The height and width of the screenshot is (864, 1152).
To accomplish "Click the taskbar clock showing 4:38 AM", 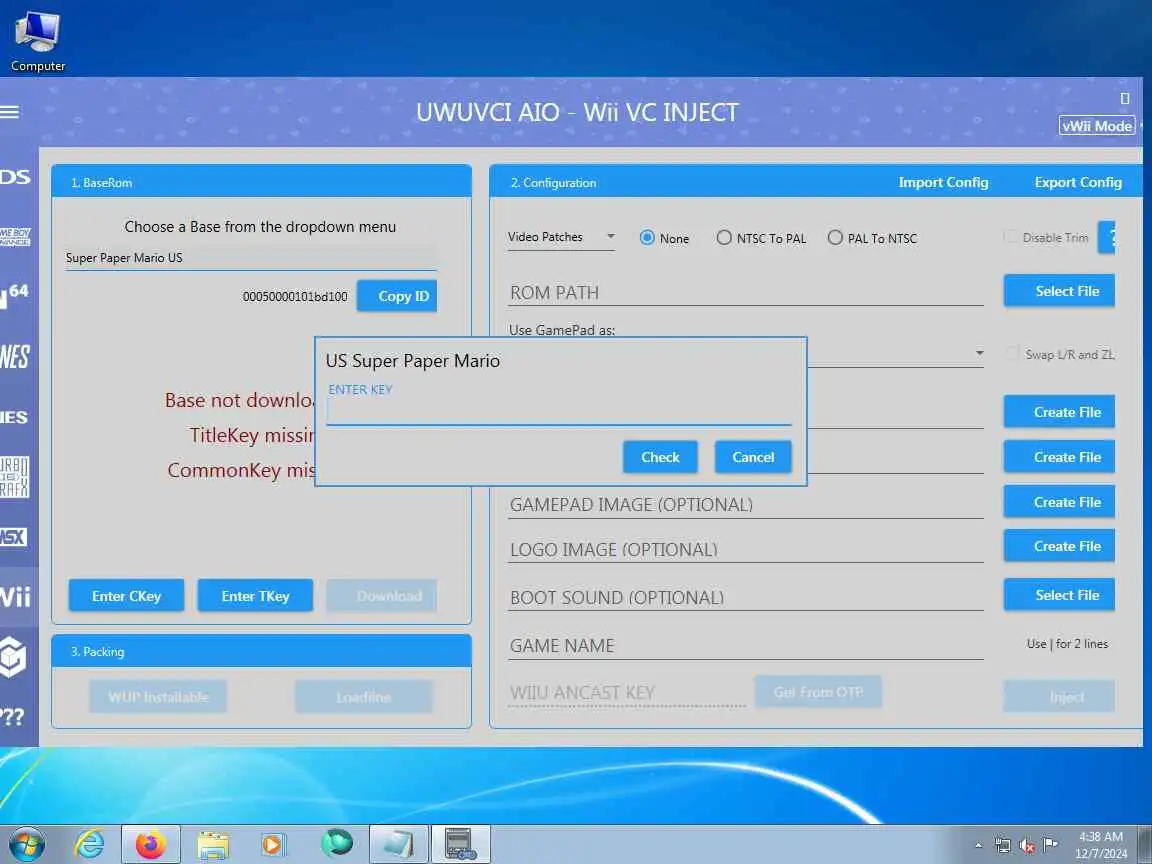I will [x=1101, y=845].
